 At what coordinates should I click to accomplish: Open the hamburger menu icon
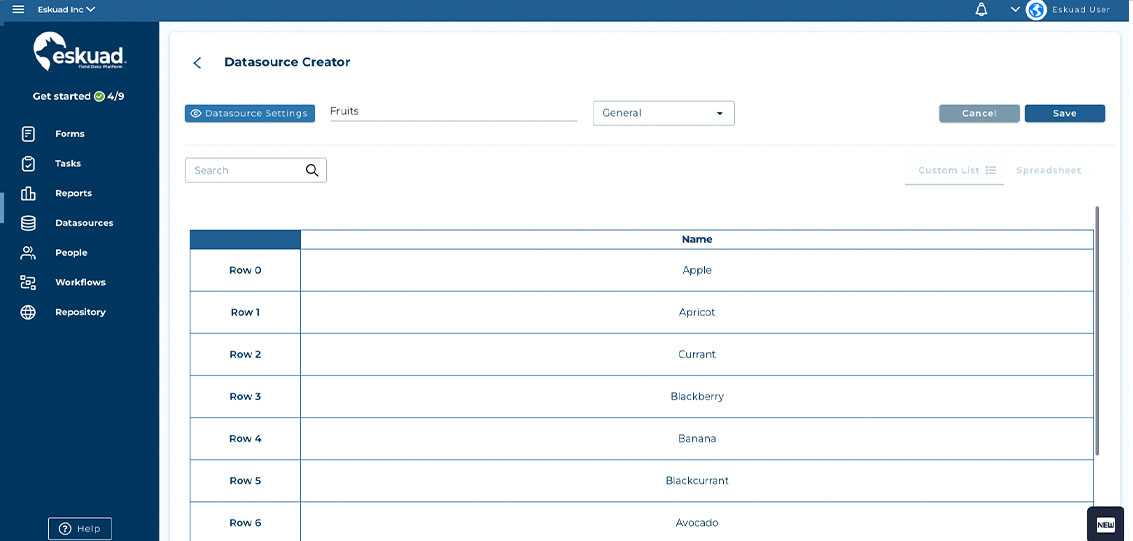pos(18,9)
